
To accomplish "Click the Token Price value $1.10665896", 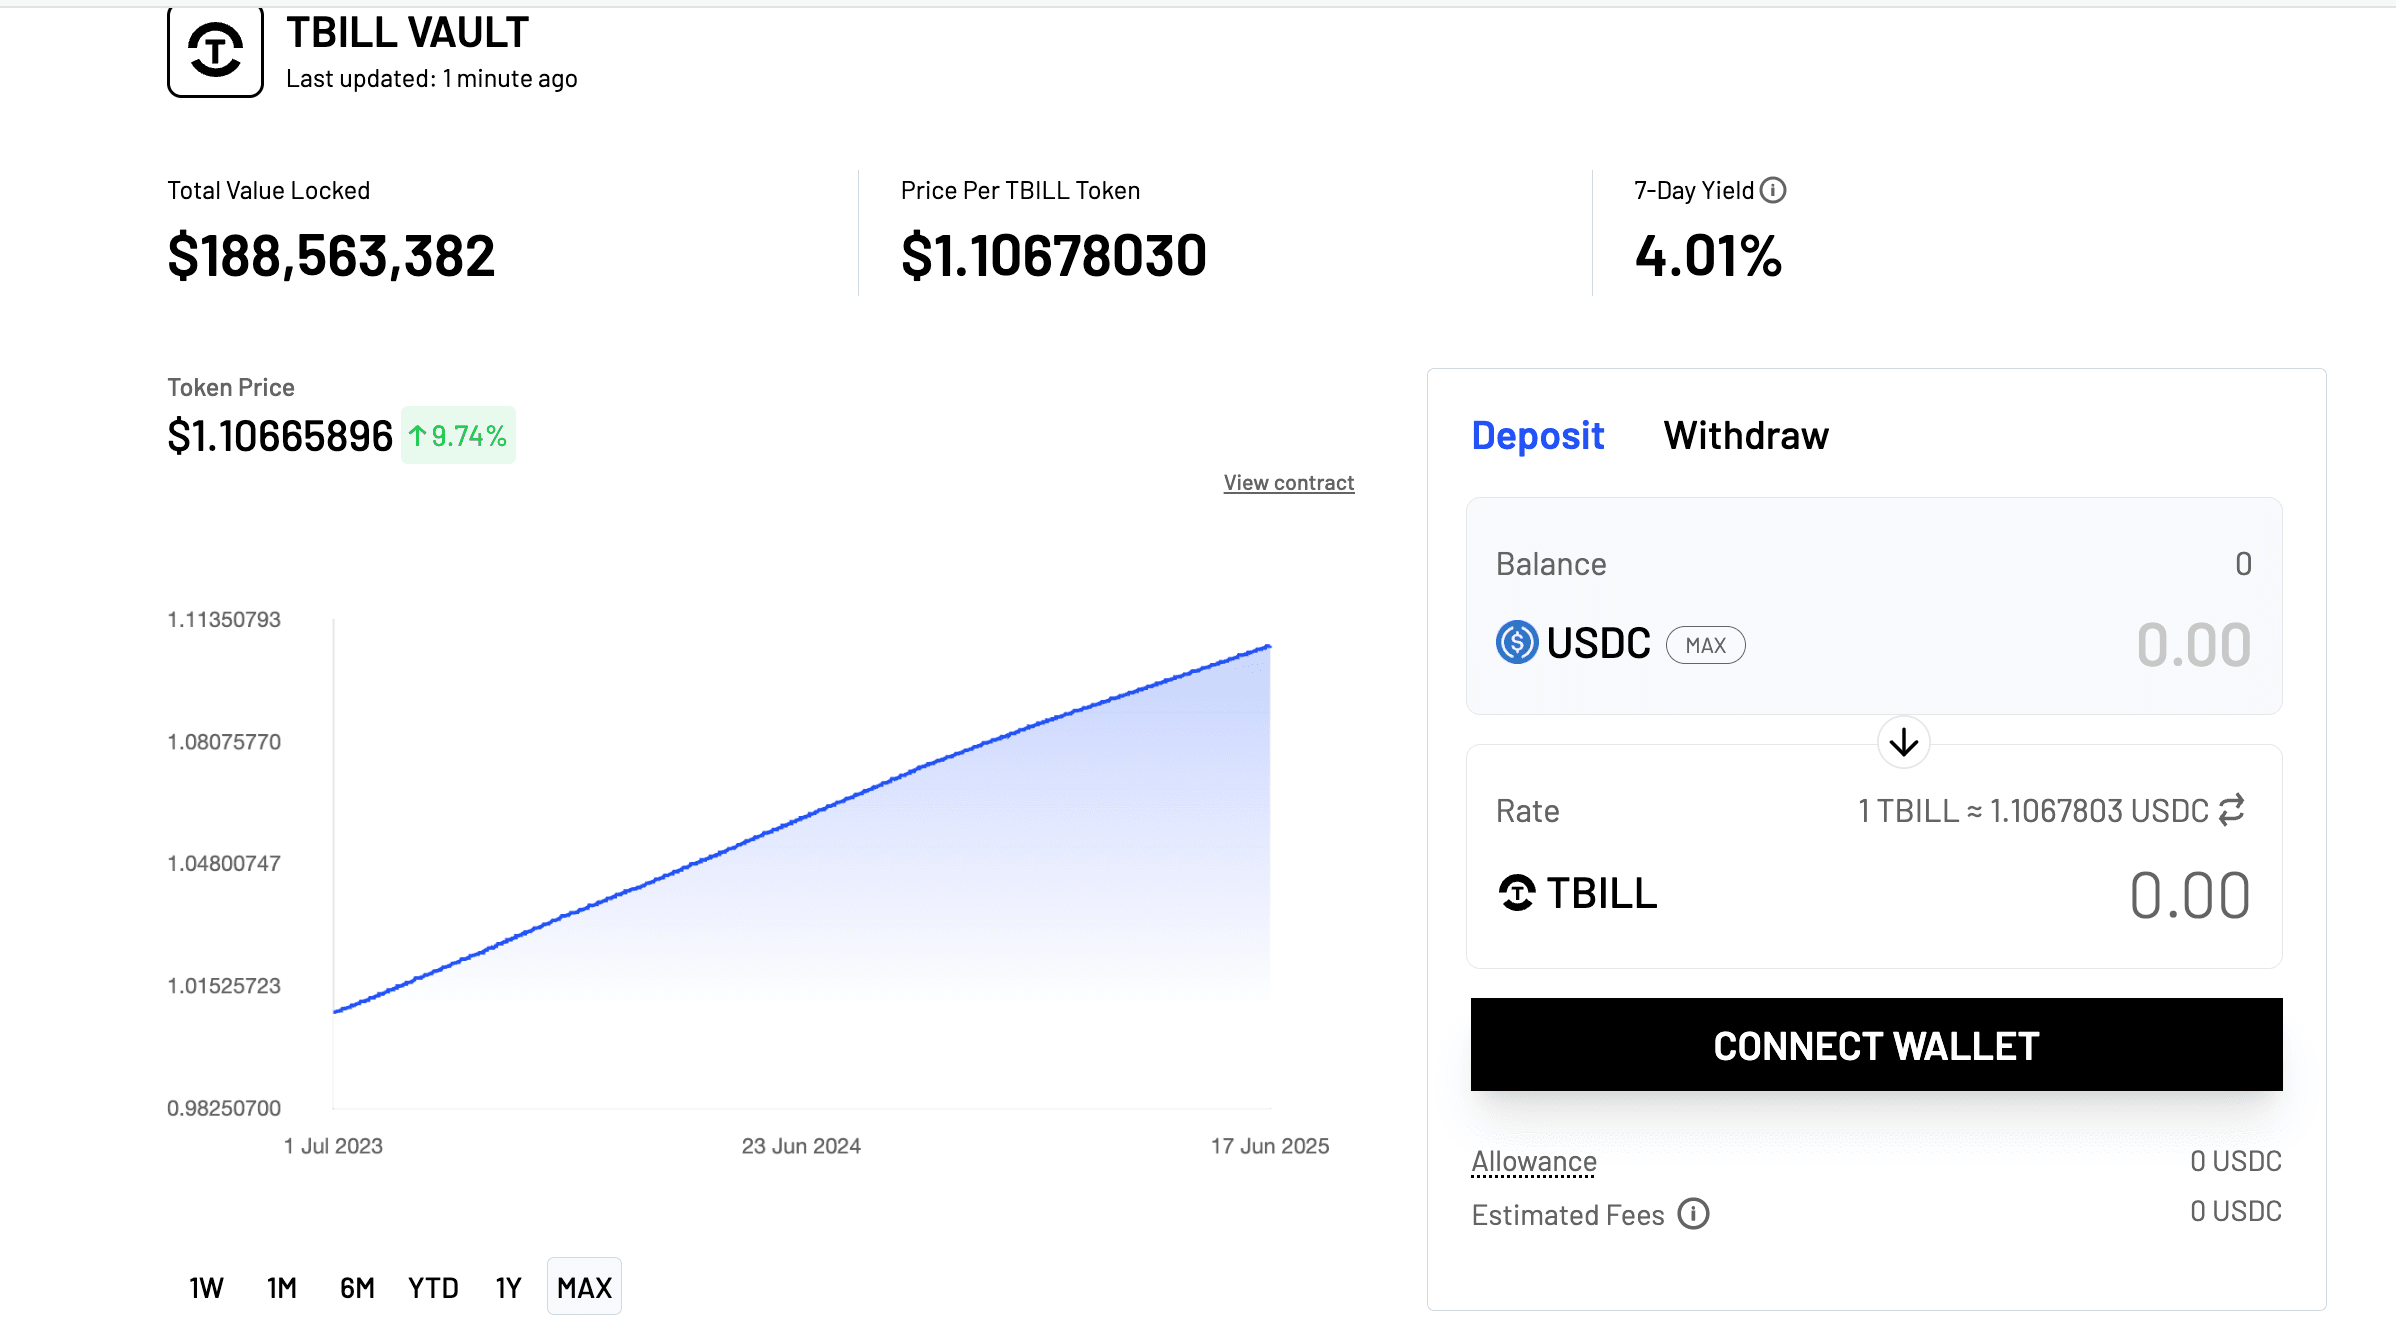I will 280,437.
